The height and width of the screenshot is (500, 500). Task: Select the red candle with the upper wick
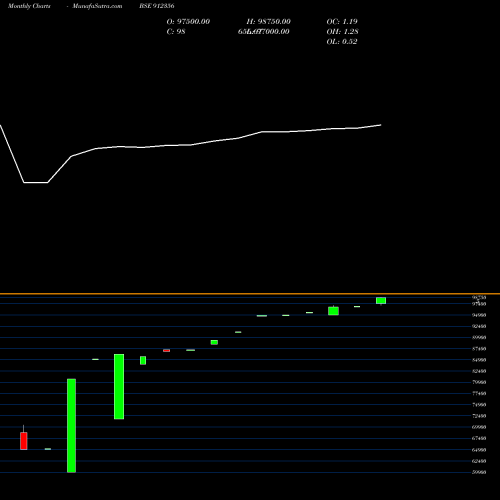coord(24,441)
